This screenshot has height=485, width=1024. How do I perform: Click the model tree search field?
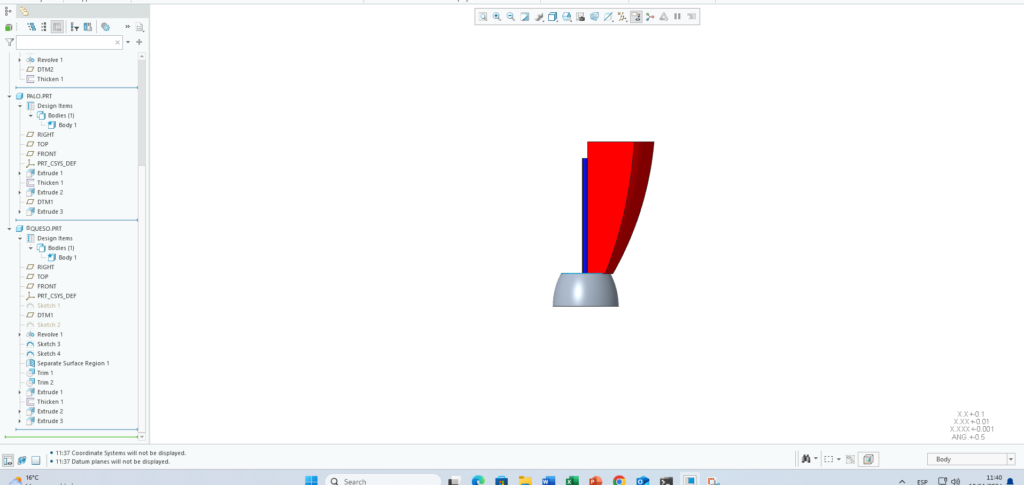click(65, 42)
